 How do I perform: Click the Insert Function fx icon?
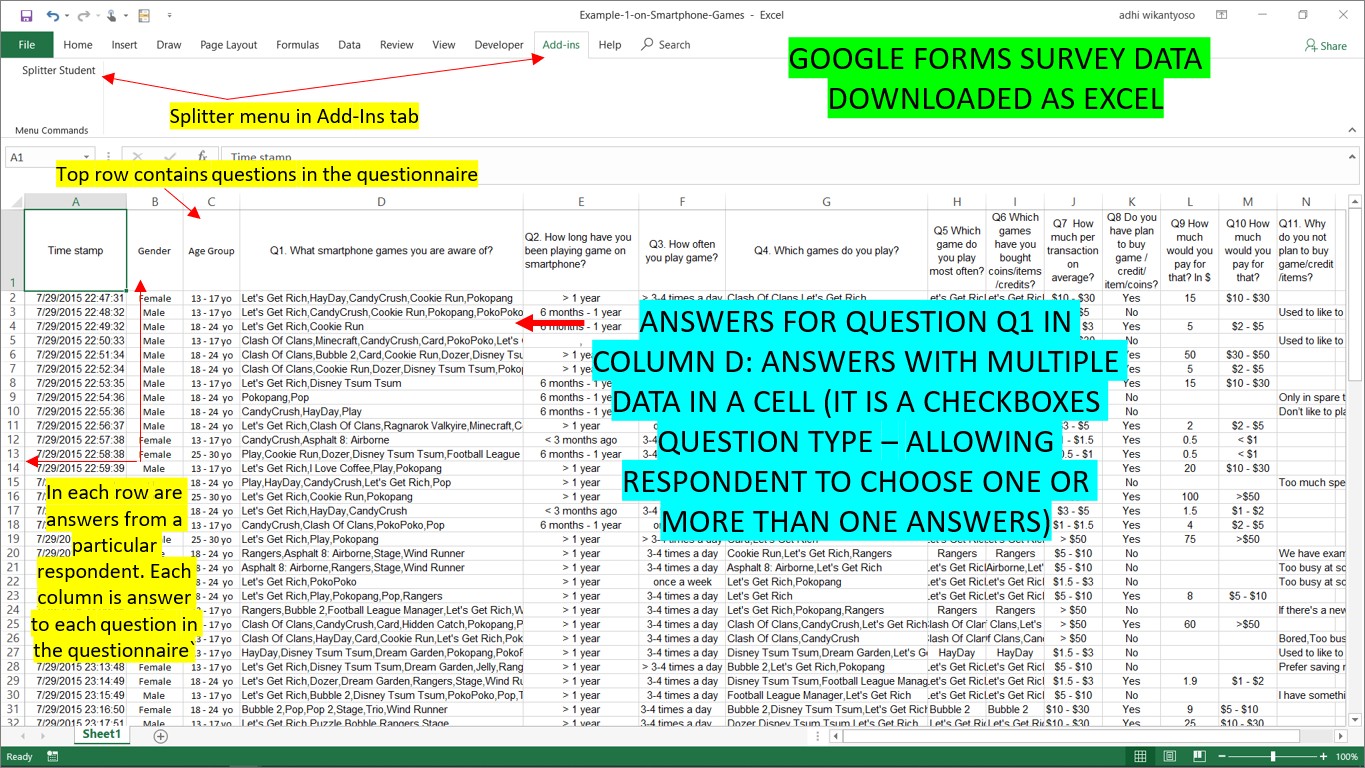[x=202, y=157]
